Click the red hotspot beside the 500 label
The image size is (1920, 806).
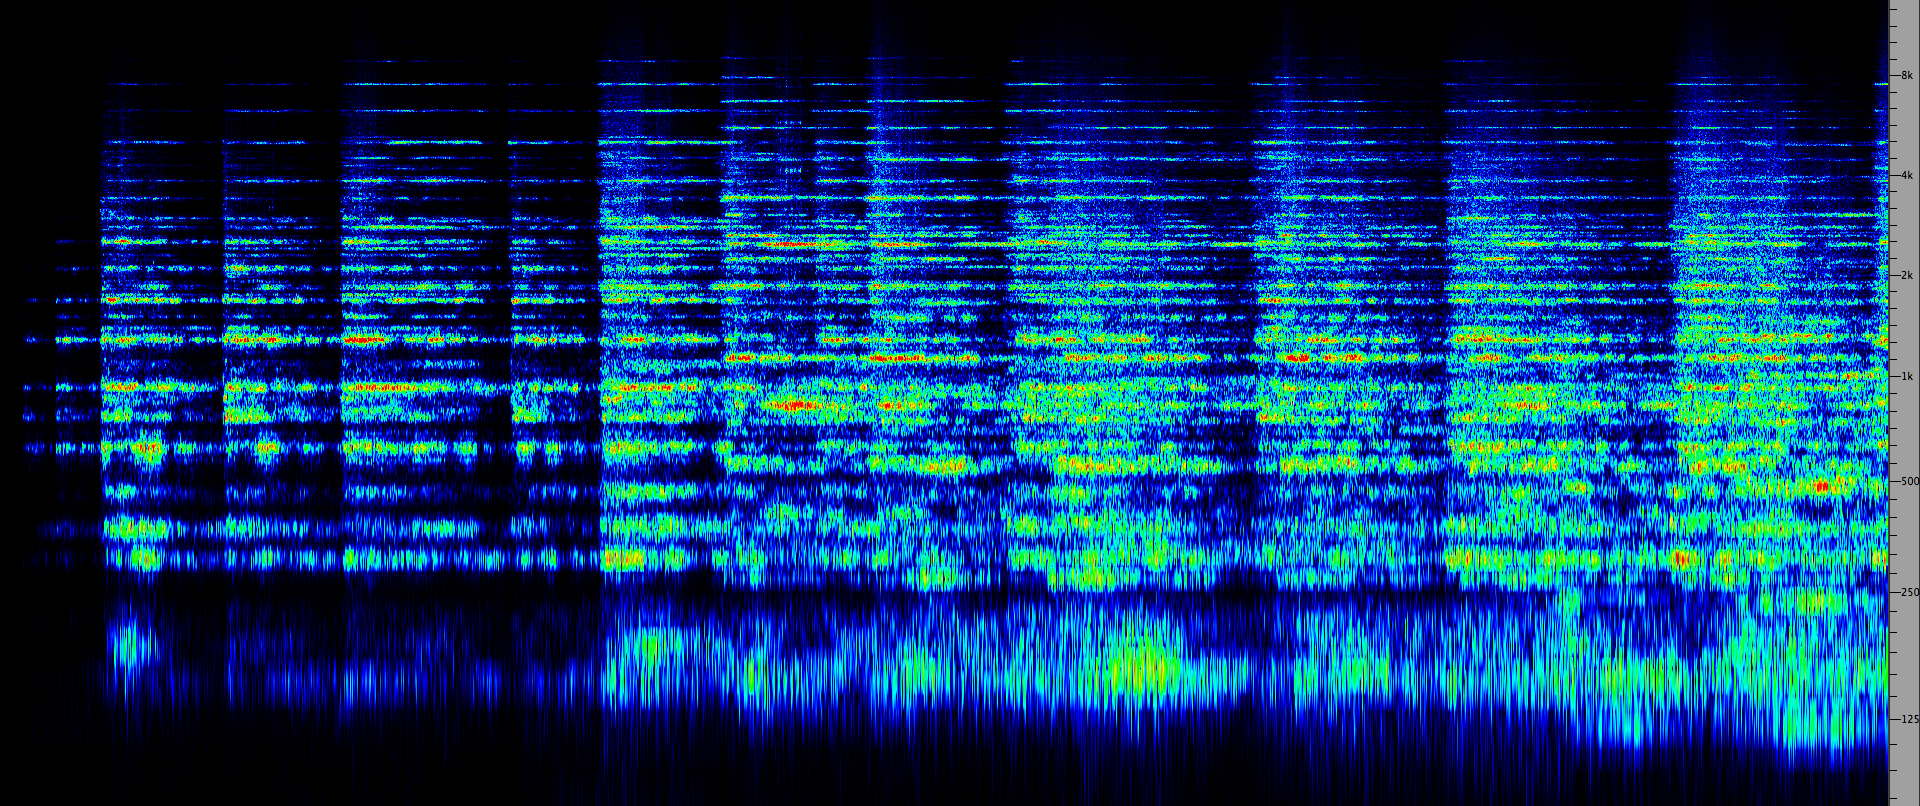click(1821, 487)
